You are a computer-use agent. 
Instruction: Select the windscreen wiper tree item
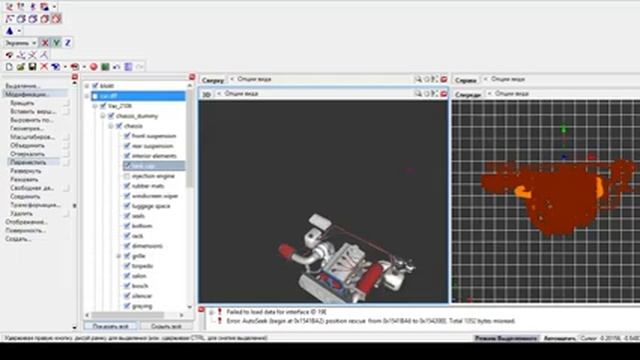(155, 196)
